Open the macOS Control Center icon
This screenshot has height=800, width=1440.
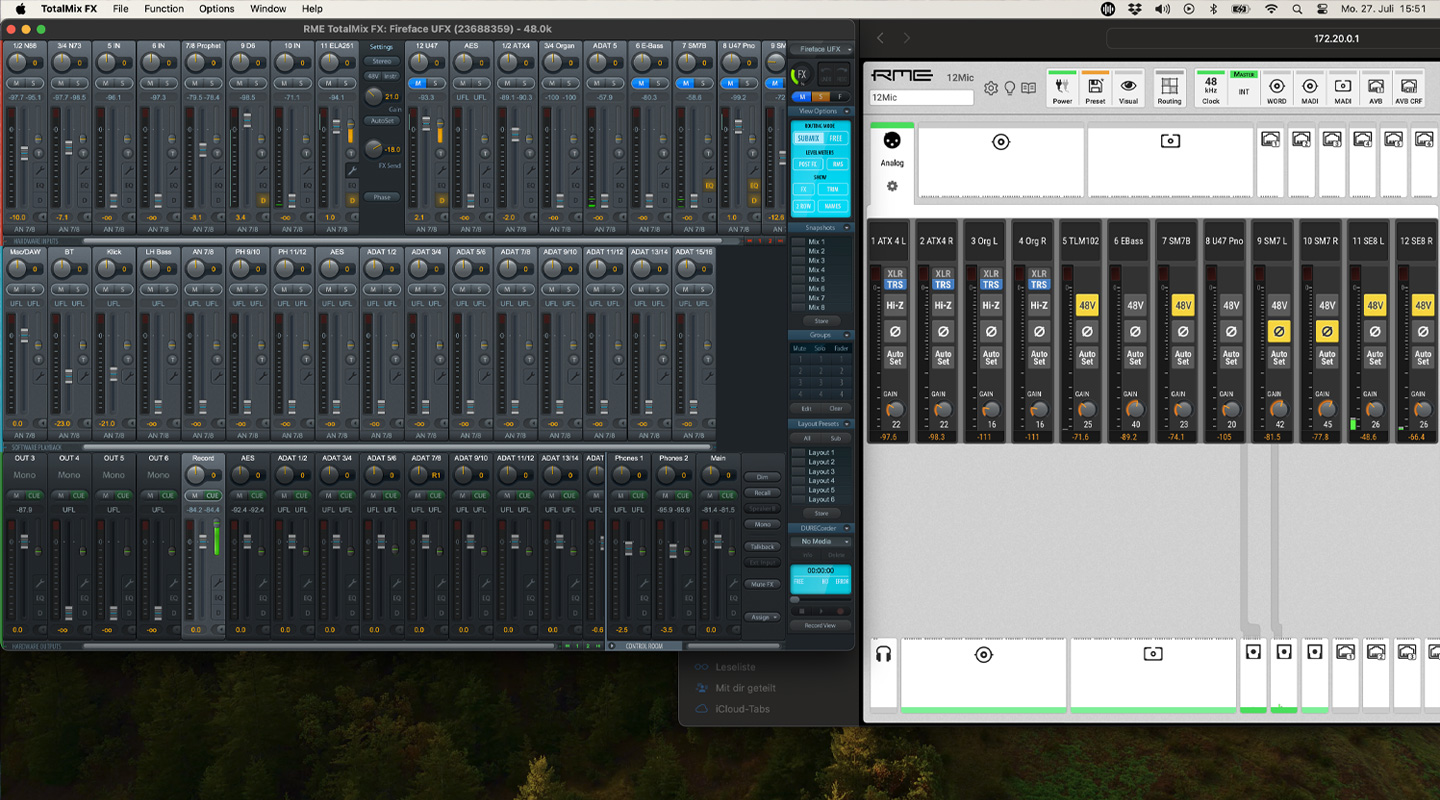coord(1323,9)
